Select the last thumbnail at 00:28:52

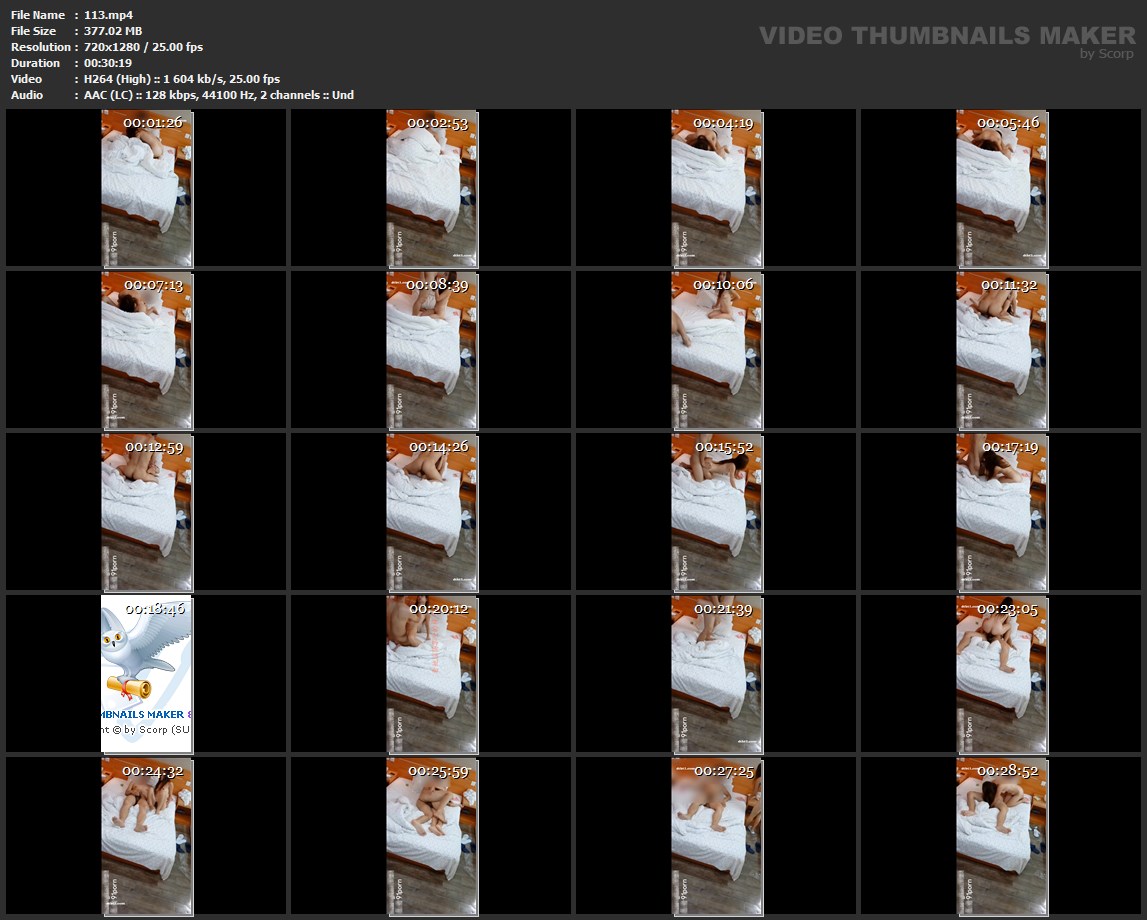click(x=1002, y=835)
